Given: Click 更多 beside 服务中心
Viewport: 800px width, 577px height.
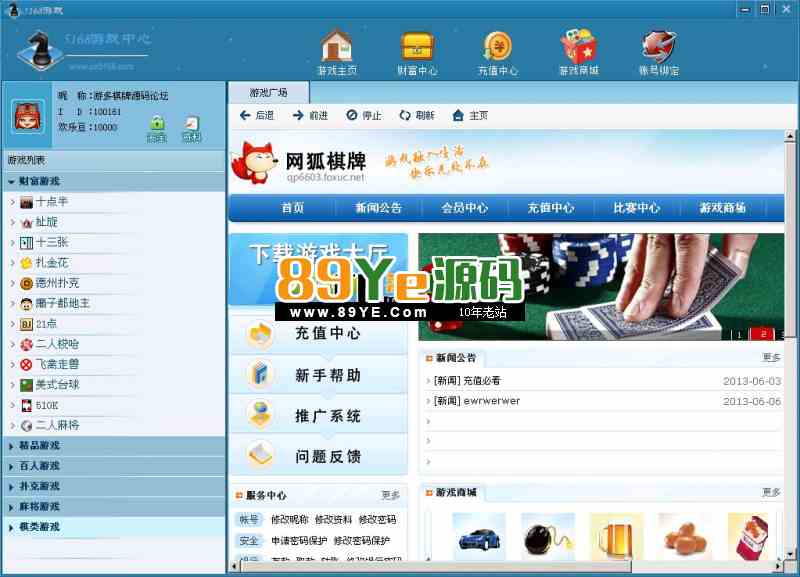Looking at the screenshot, I should pyautogui.click(x=390, y=495).
